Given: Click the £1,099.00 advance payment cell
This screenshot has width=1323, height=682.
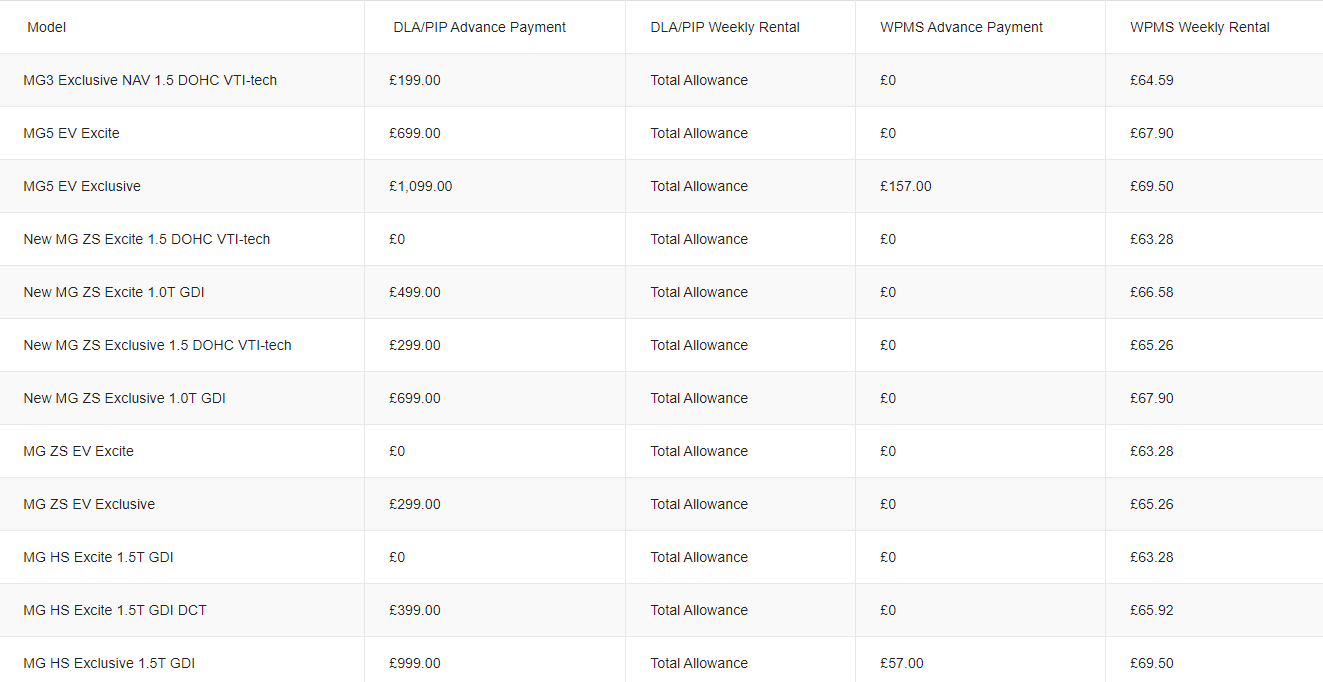Looking at the screenshot, I should [420, 186].
